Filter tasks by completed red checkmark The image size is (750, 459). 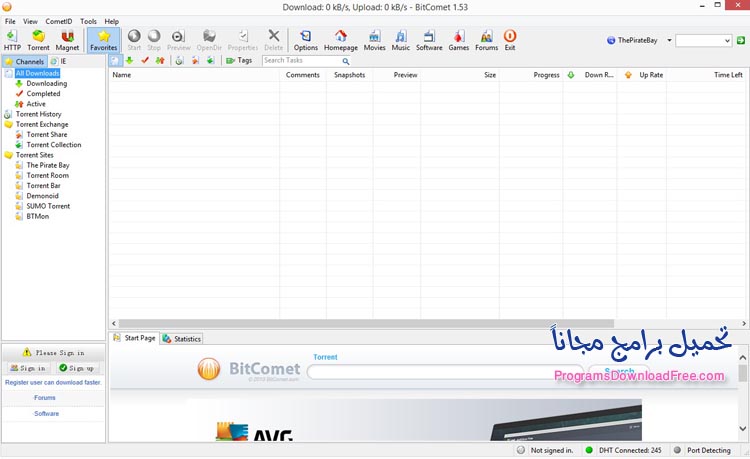(x=145, y=60)
